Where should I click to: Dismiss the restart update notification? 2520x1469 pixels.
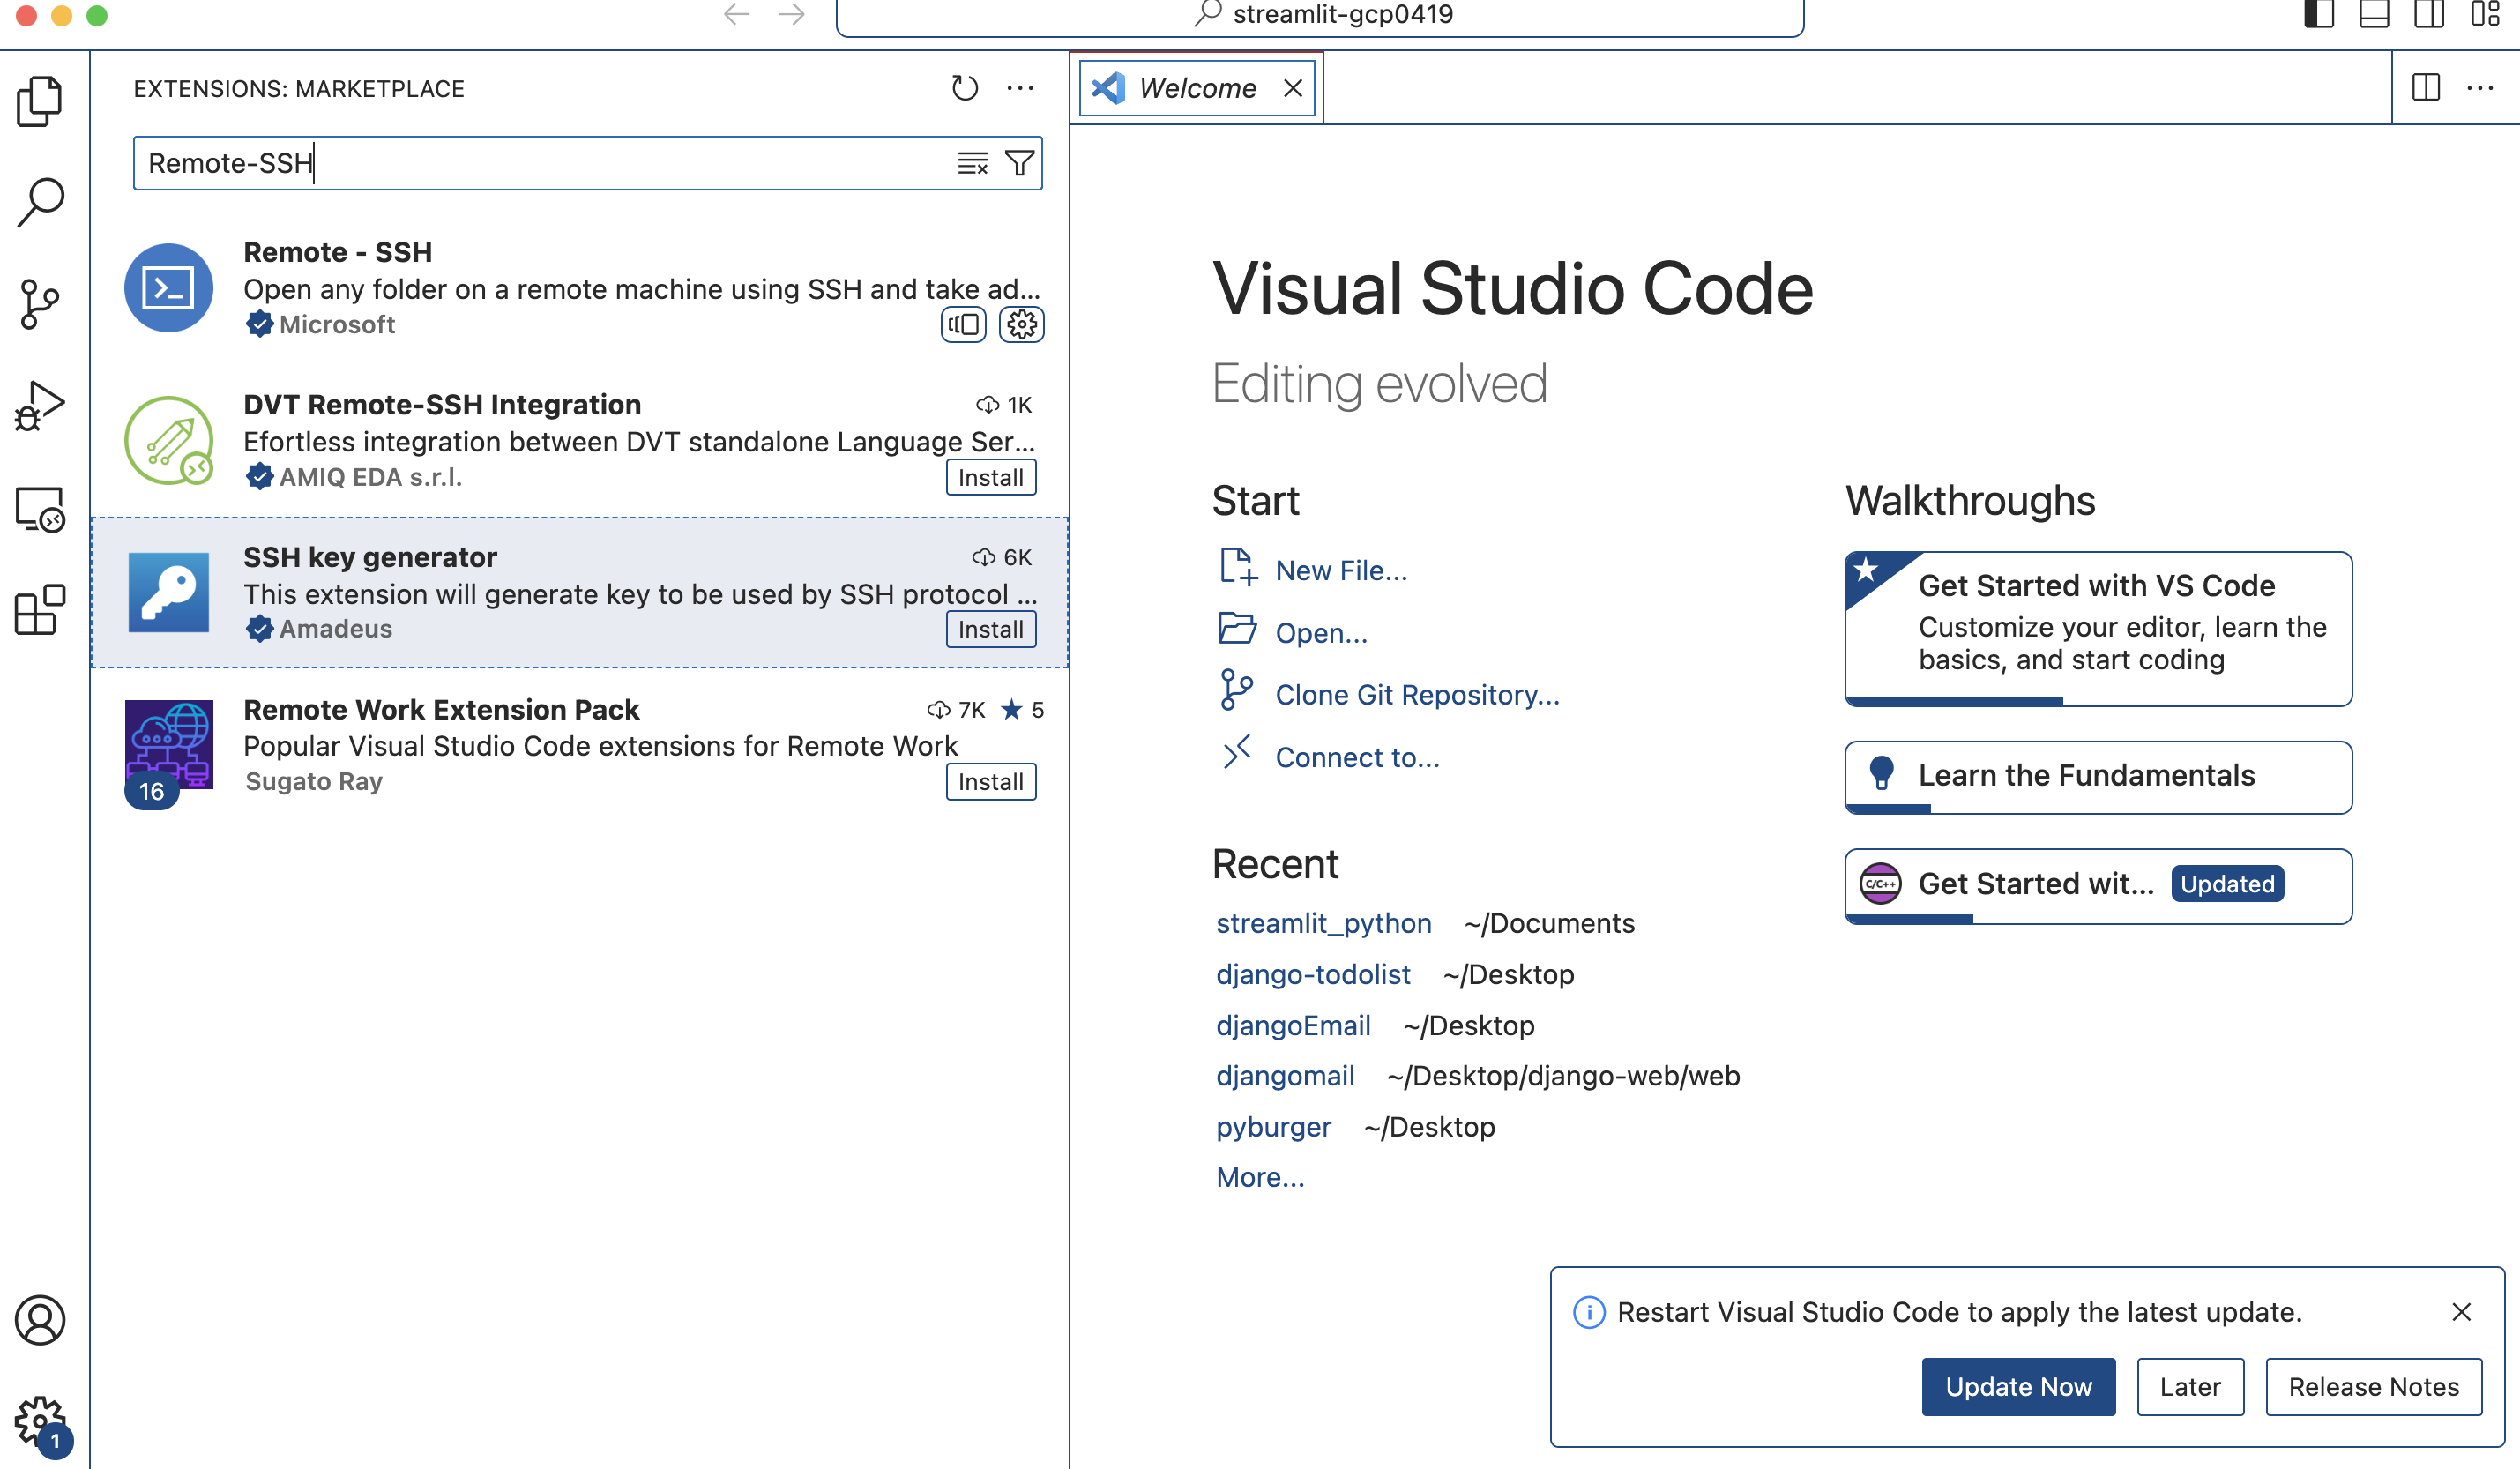(2461, 1311)
